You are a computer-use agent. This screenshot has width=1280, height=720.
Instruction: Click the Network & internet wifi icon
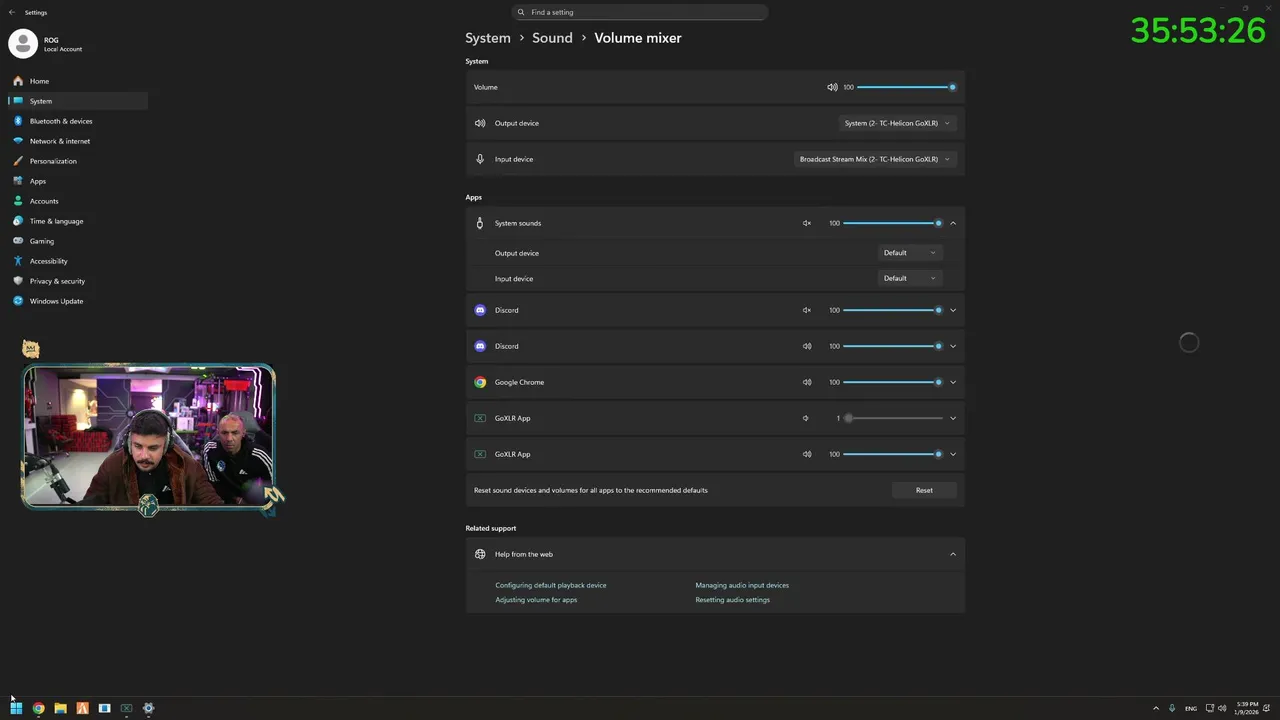point(18,141)
